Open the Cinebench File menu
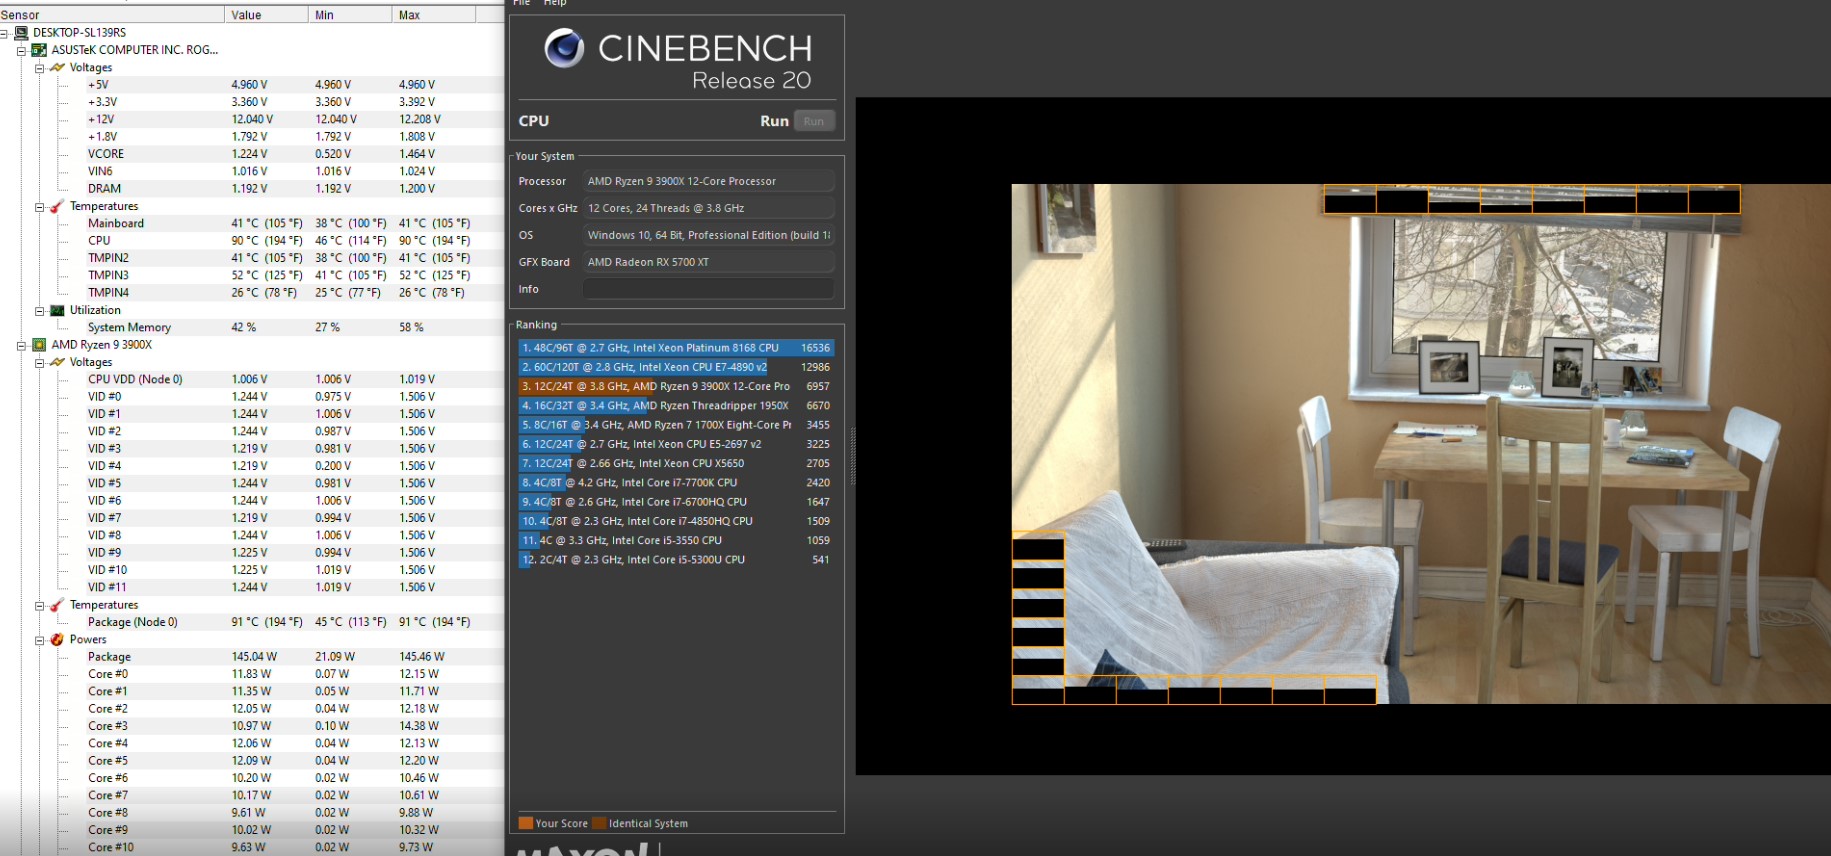1831x856 pixels. [522, 3]
